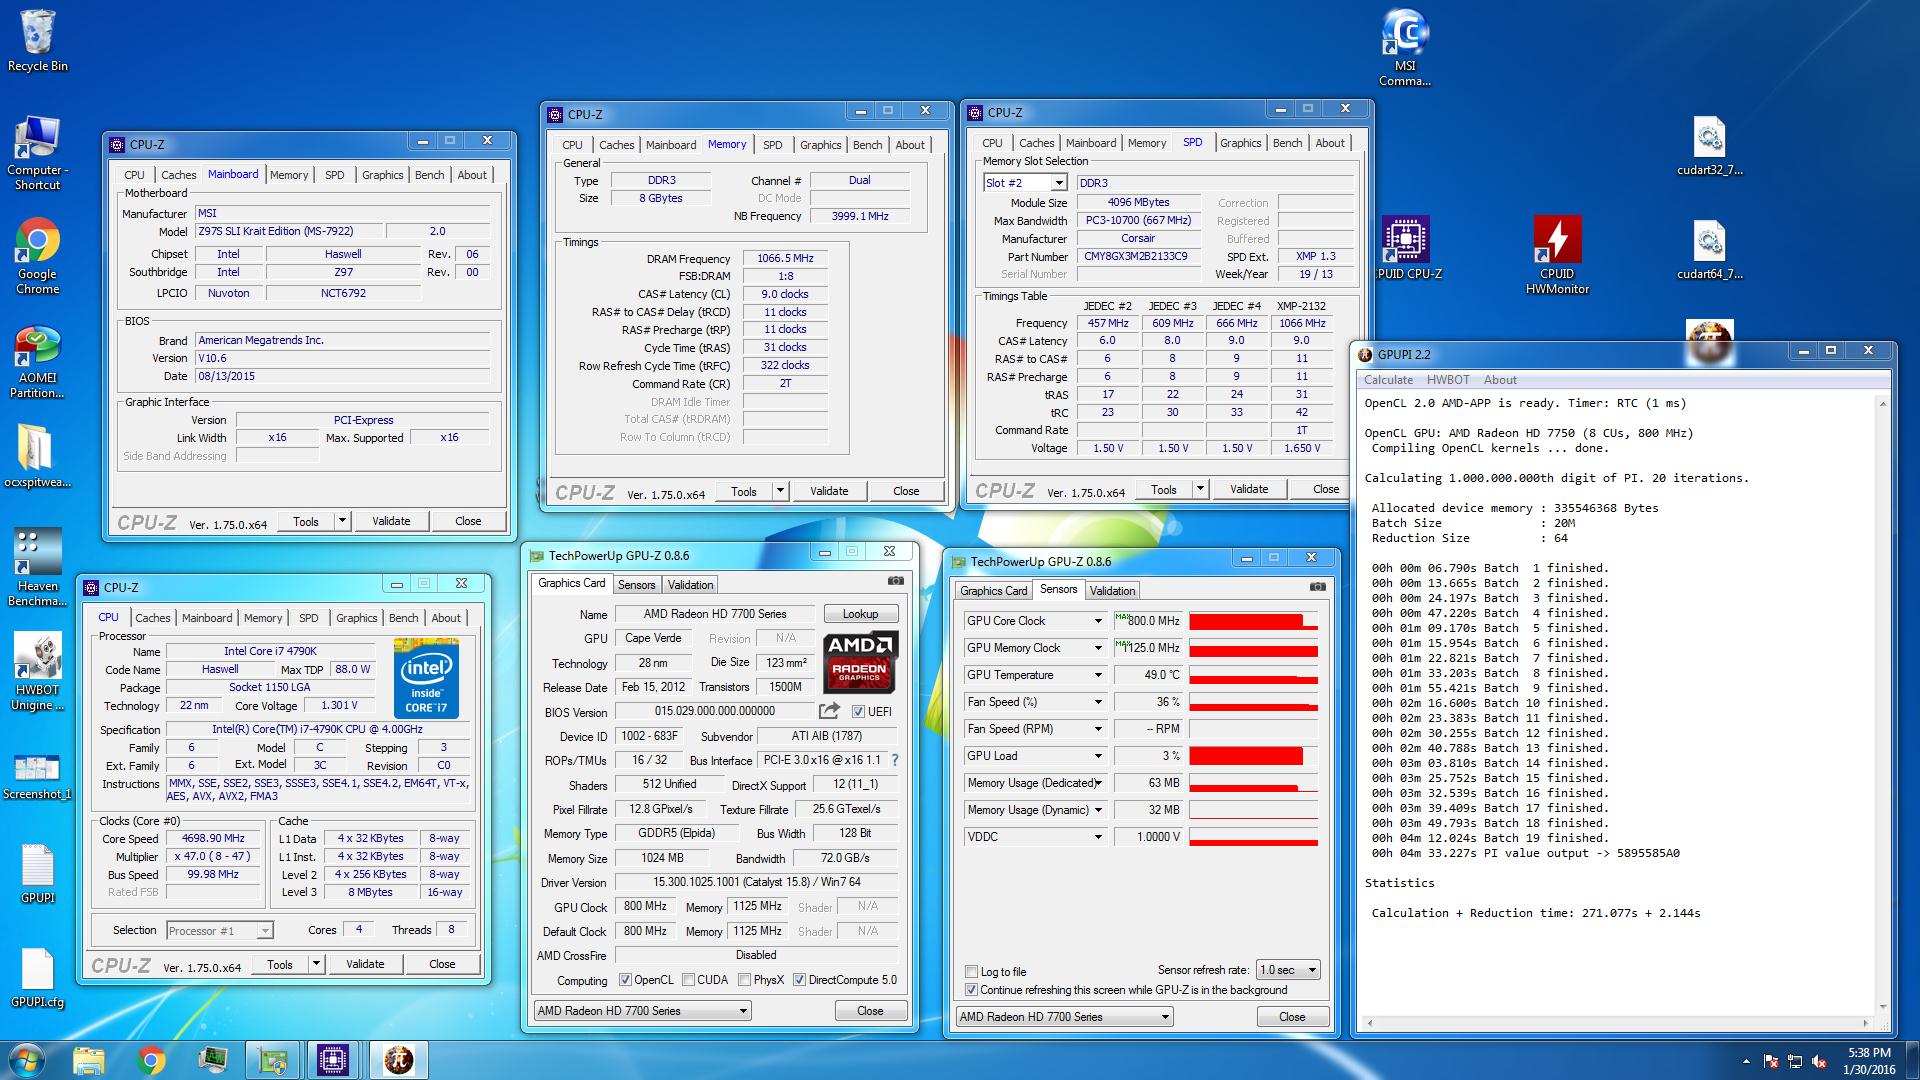Viewport: 1920px width, 1080px height.
Task: Open File Explorer from the taskbar
Action: click(x=89, y=1060)
